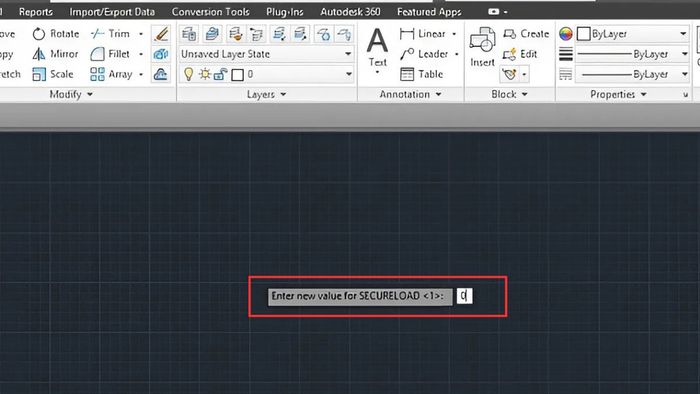700x394 pixels.
Task: Toggle layer 0 lock padlock icon
Action: pyautogui.click(x=221, y=74)
